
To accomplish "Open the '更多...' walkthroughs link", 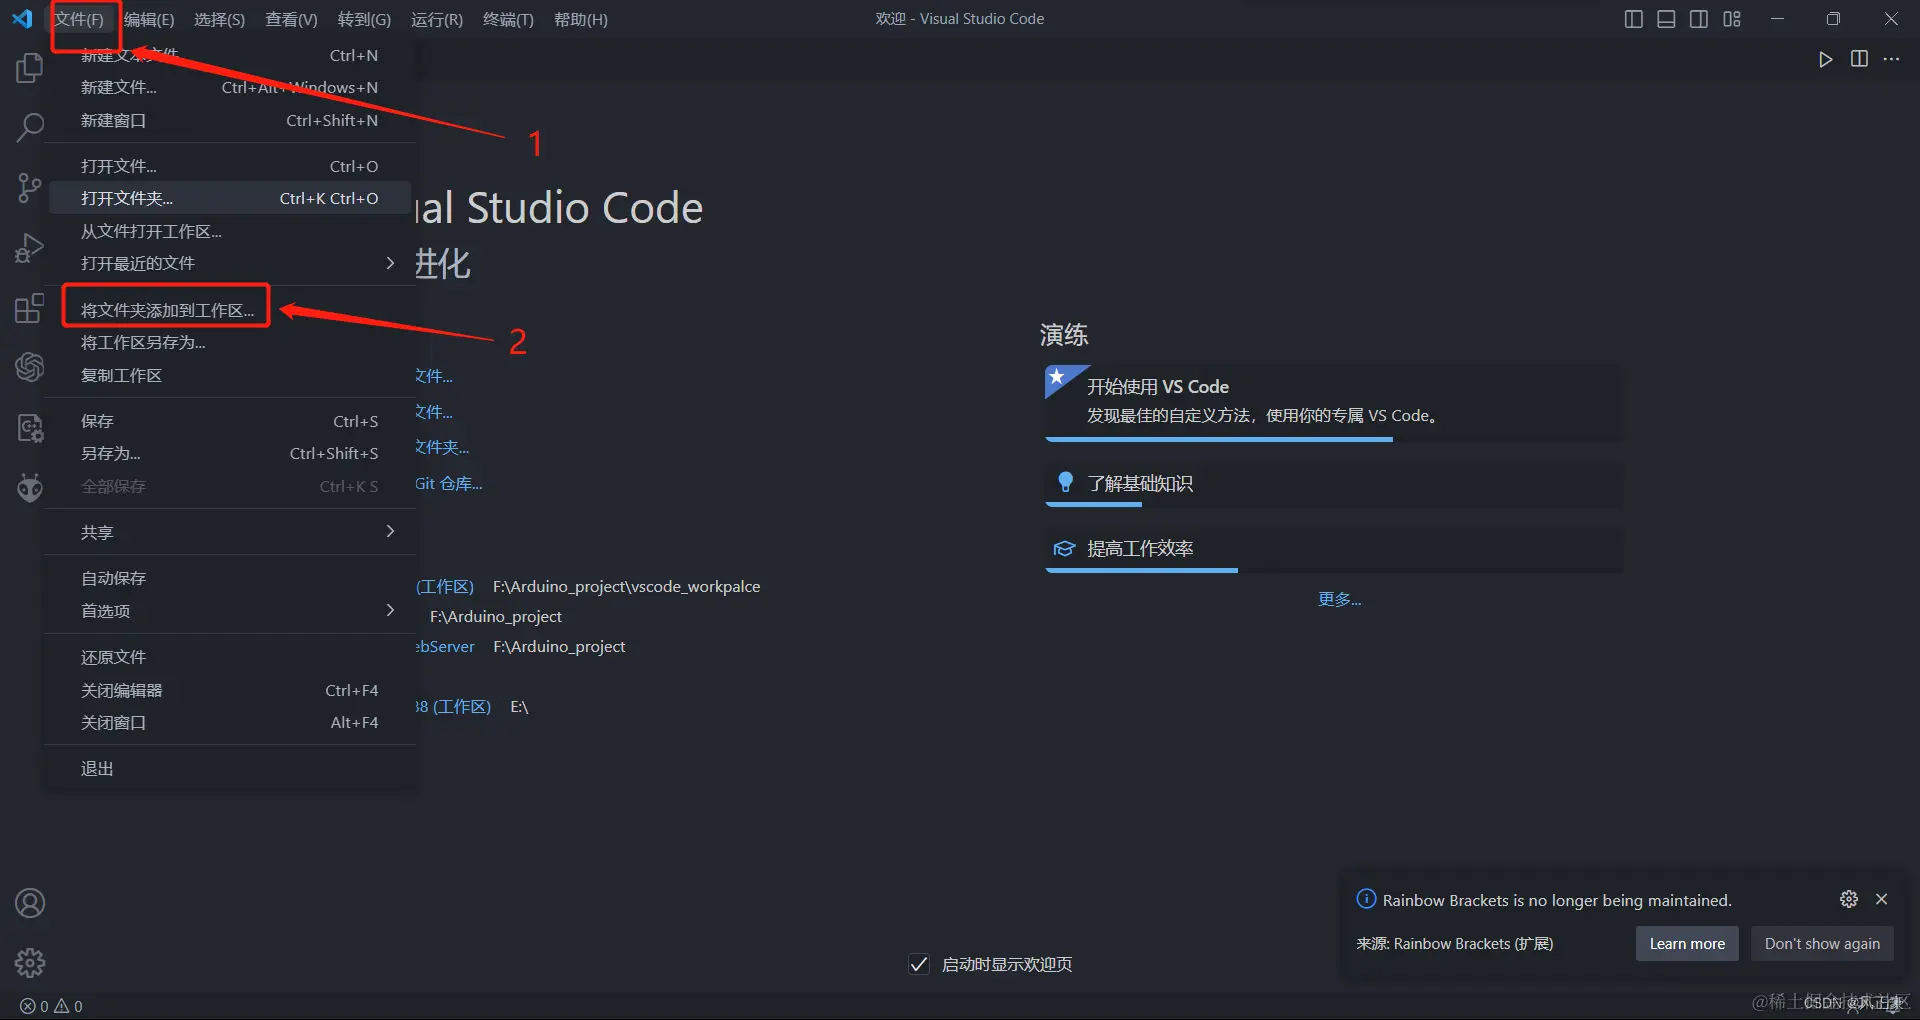I will point(1339,599).
